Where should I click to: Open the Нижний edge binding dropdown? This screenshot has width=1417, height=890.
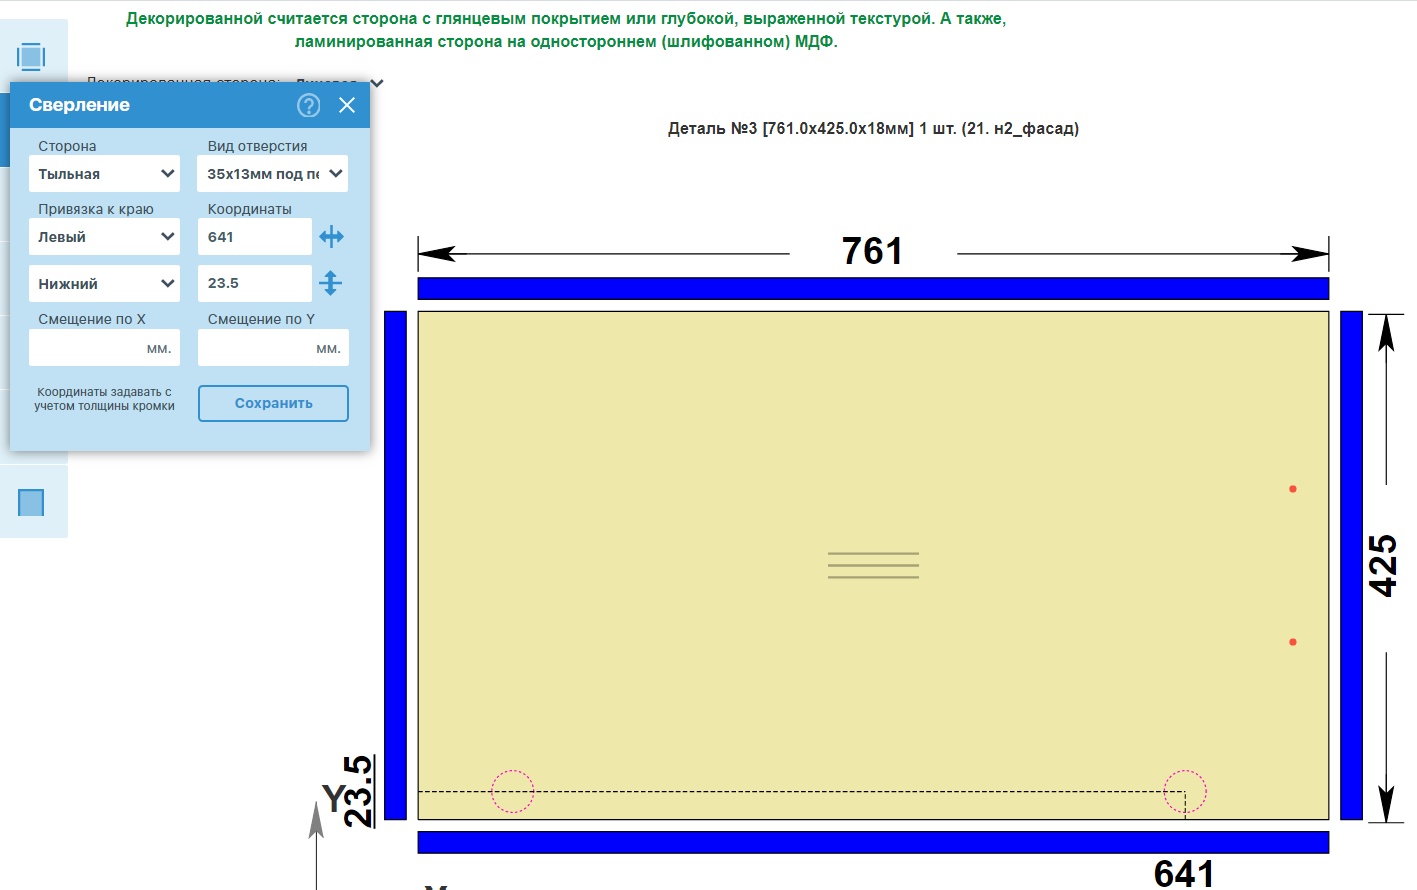click(x=104, y=284)
